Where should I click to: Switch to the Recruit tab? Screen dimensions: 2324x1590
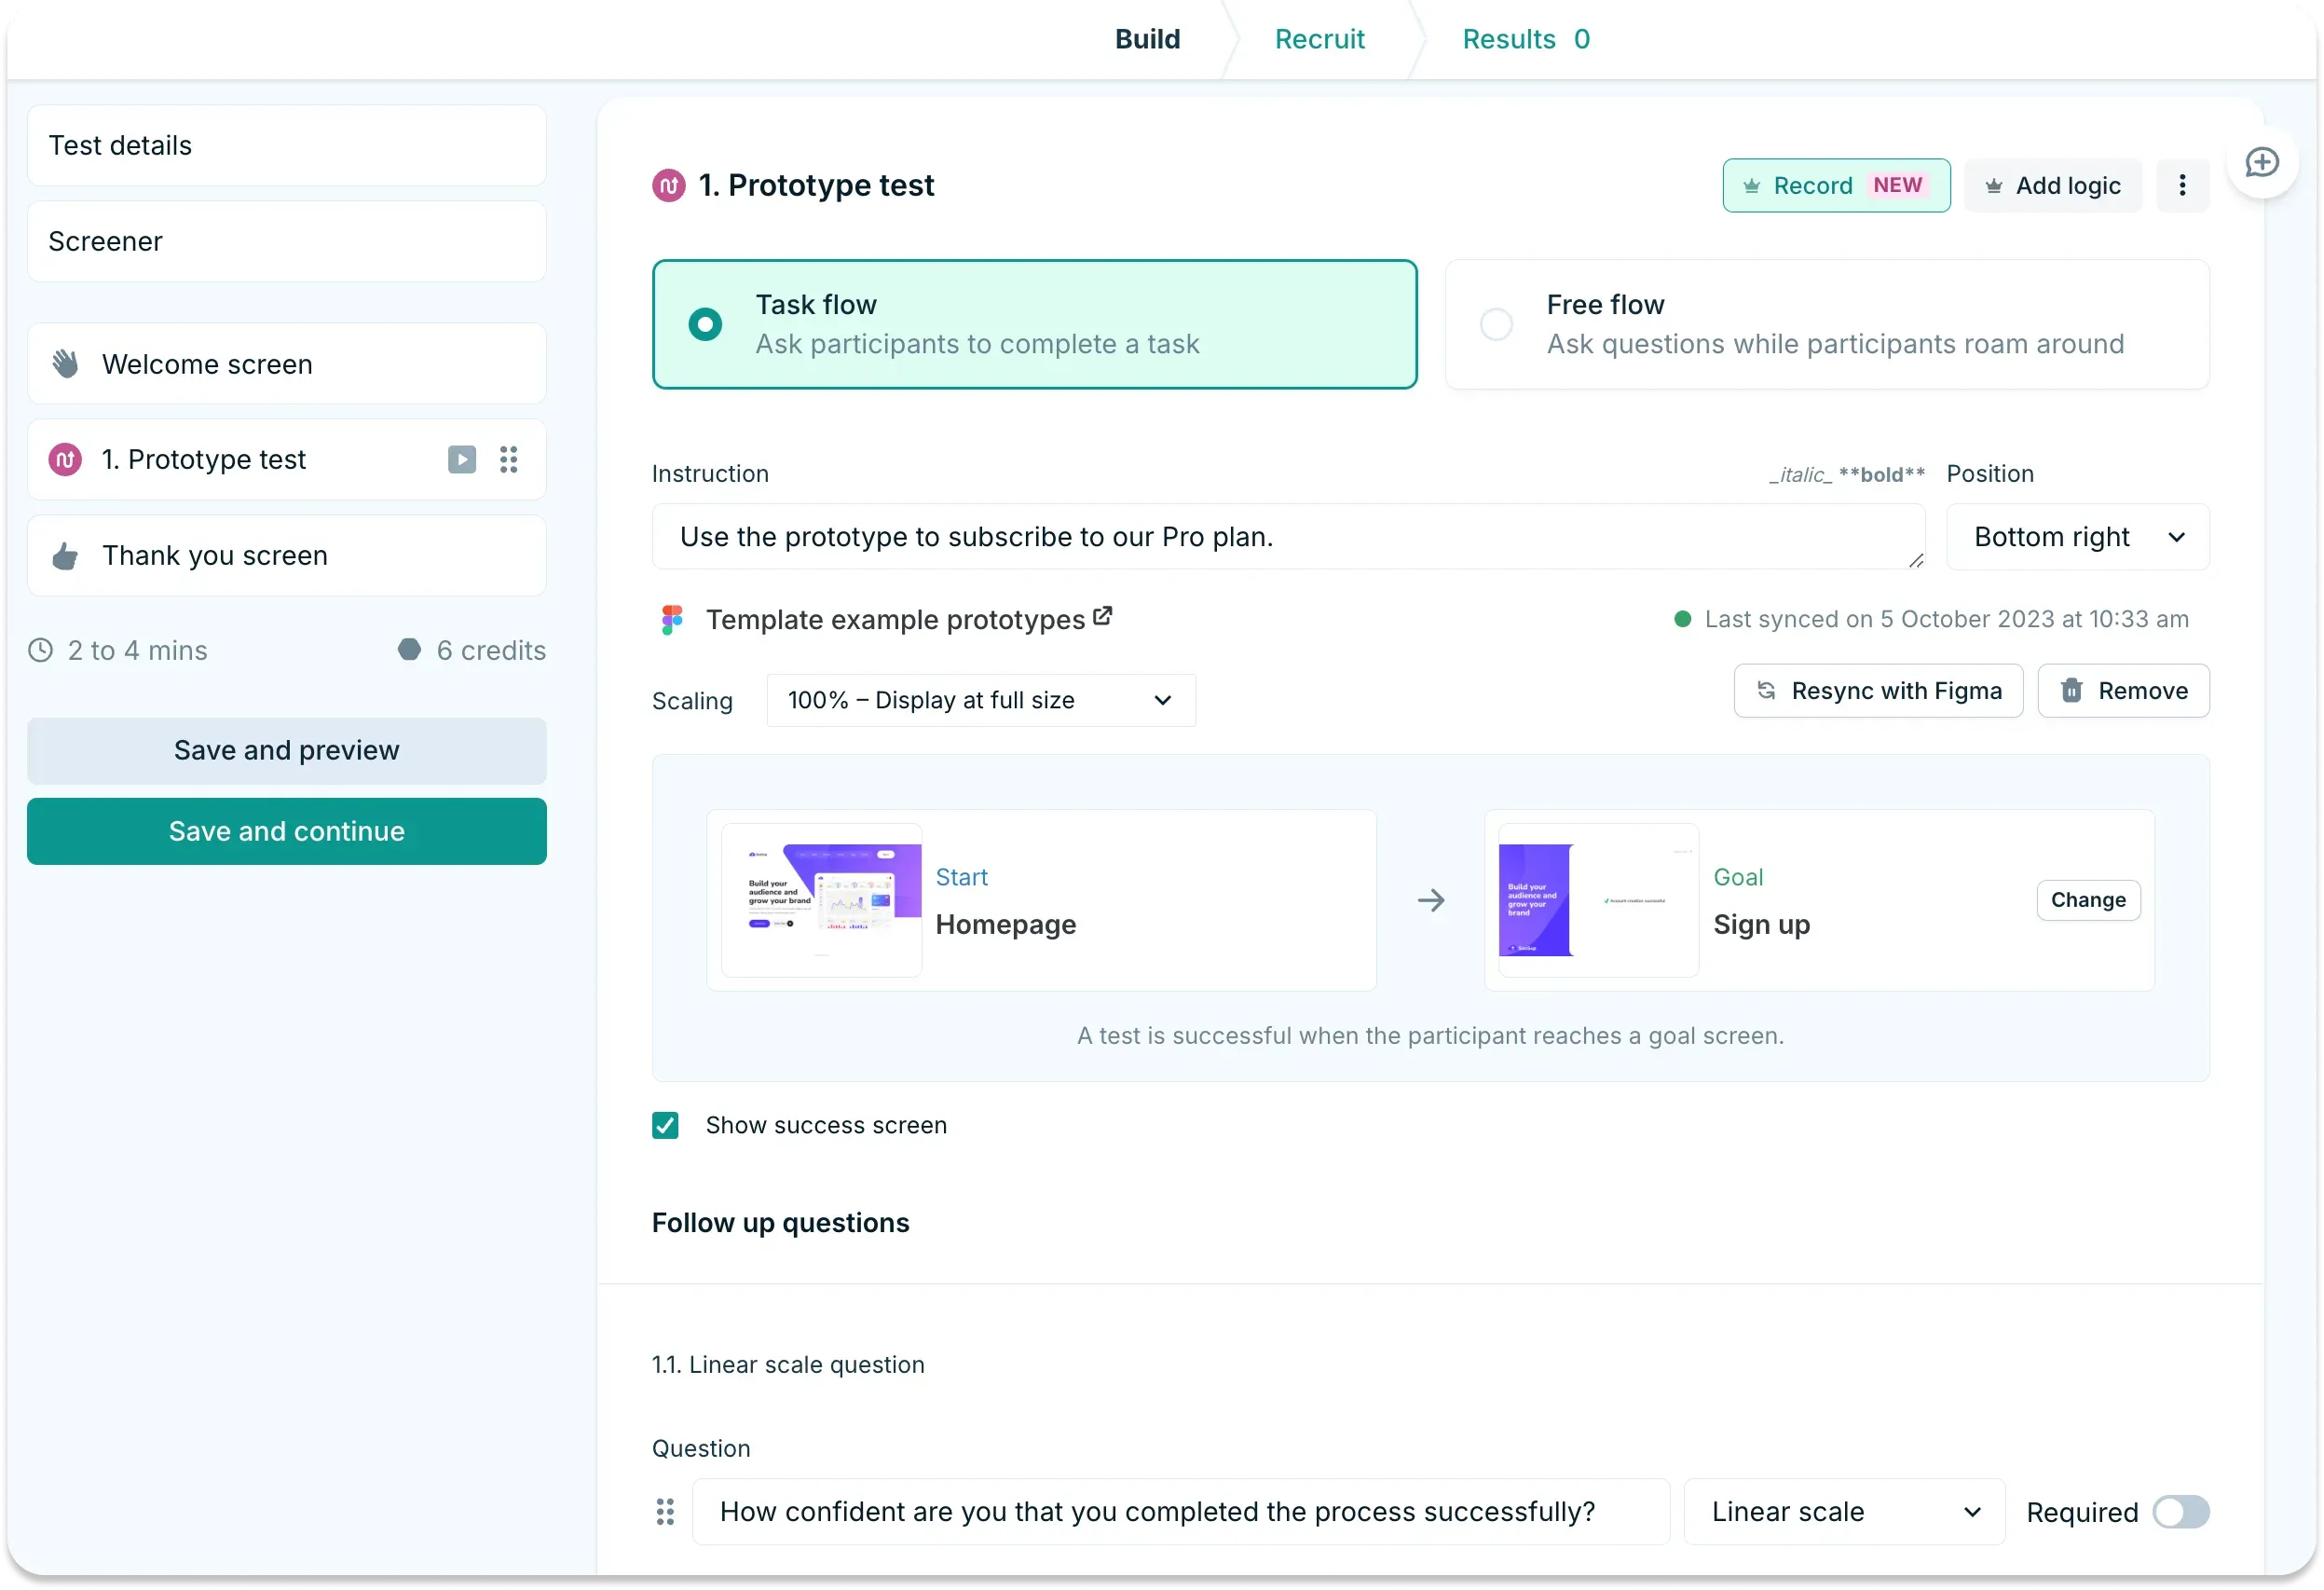coord(1319,39)
